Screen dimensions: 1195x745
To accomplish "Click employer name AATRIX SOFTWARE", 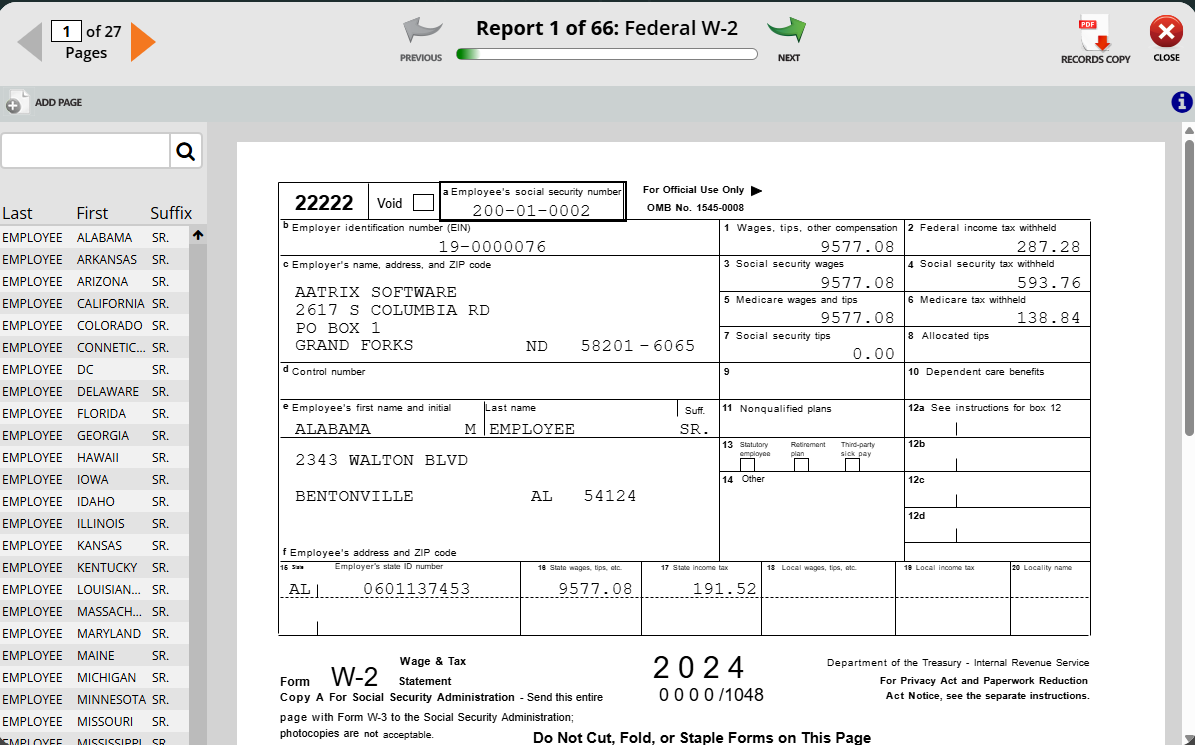I will pyautogui.click(x=376, y=293).
